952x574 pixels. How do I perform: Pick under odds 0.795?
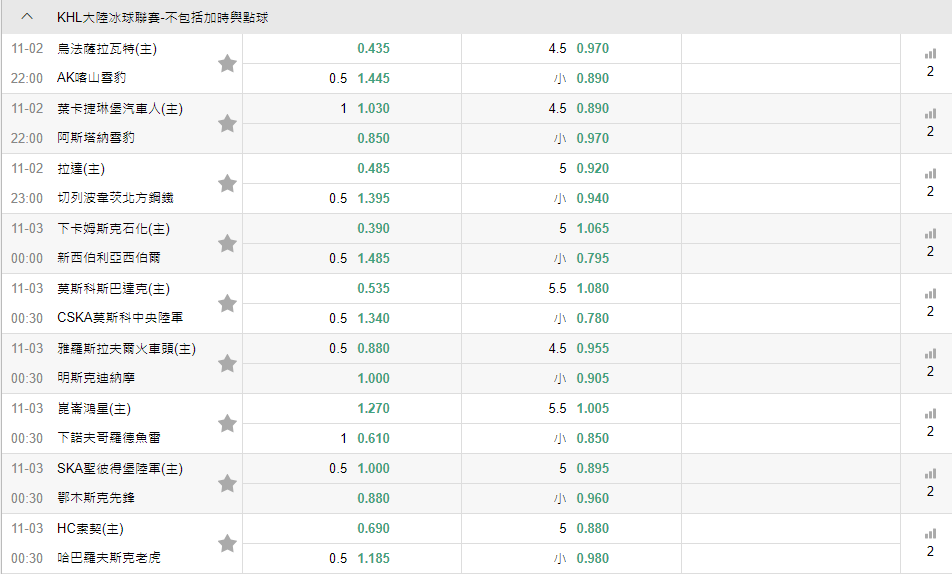[593, 259]
